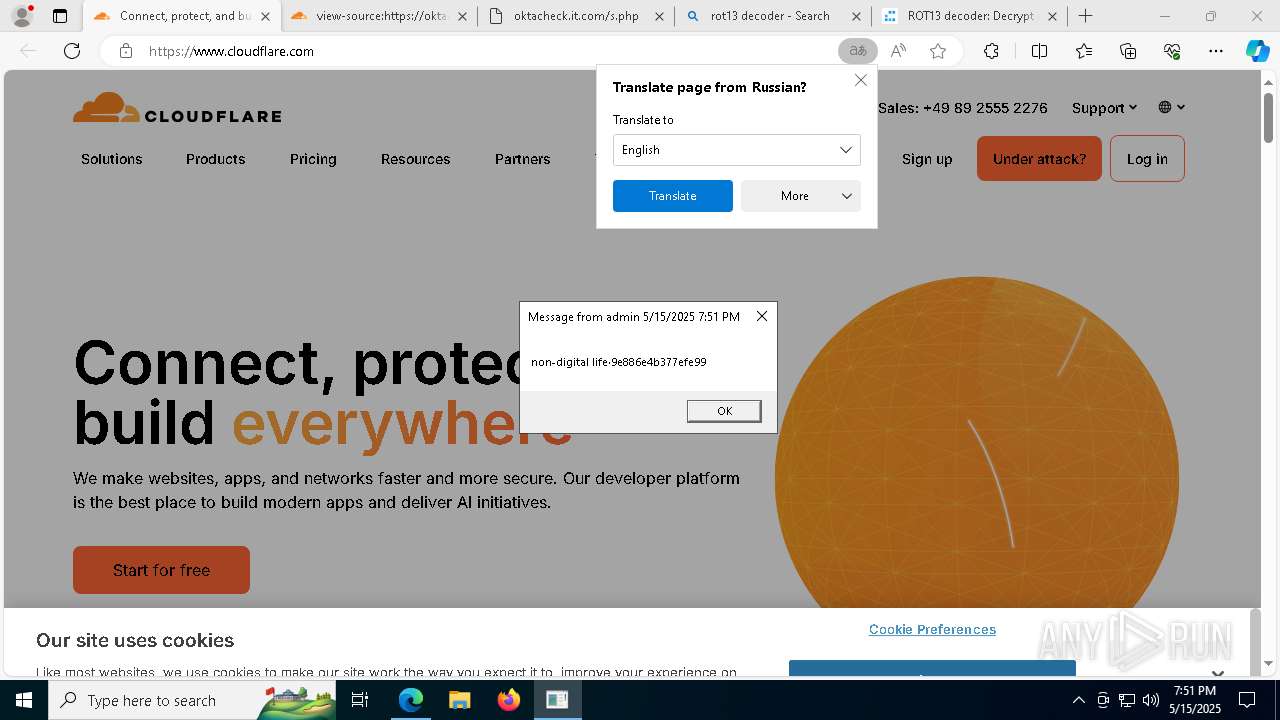
Task: Close the cookie banner with X
Action: pyautogui.click(x=1217, y=673)
